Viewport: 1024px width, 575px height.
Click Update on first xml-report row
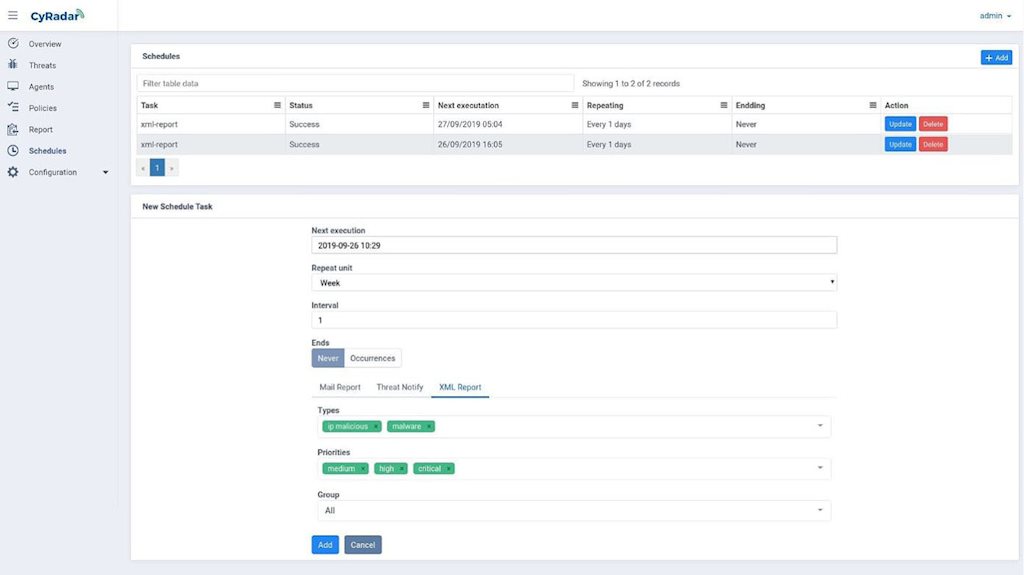click(900, 125)
